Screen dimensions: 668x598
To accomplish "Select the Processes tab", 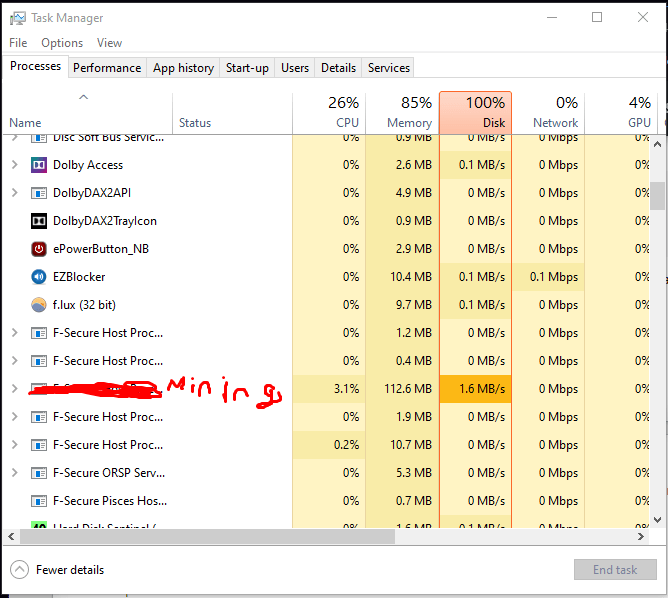I will pyautogui.click(x=35, y=66).
